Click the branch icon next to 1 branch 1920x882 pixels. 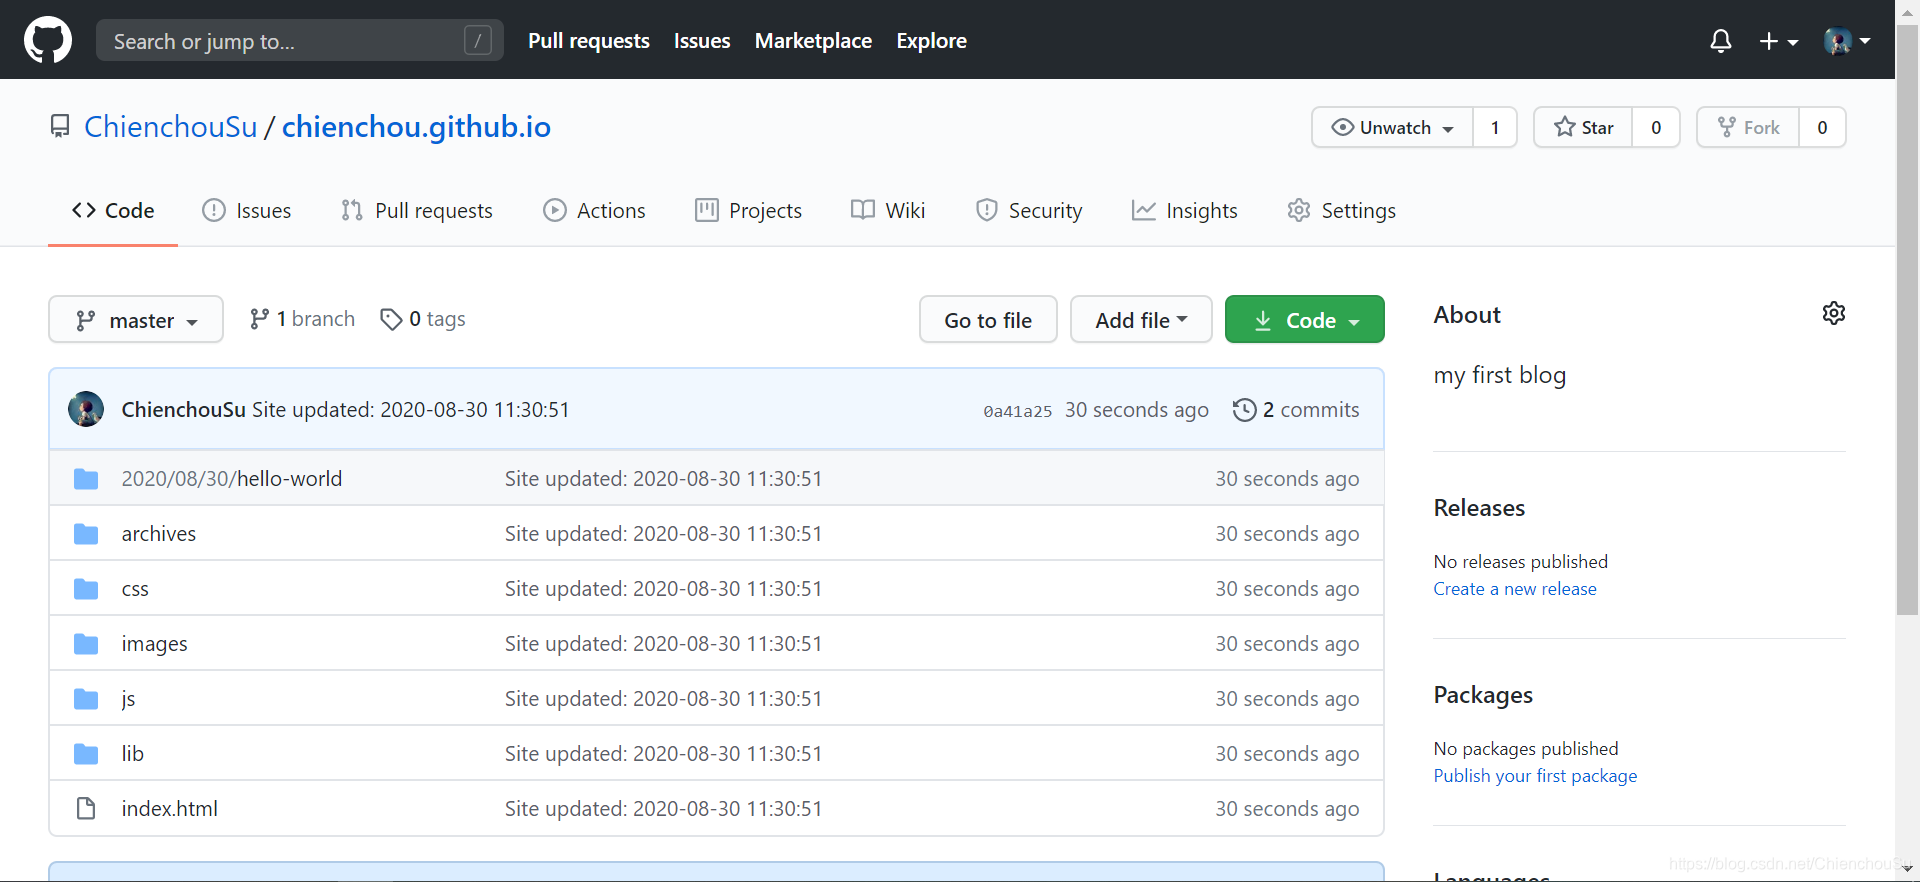259,319
